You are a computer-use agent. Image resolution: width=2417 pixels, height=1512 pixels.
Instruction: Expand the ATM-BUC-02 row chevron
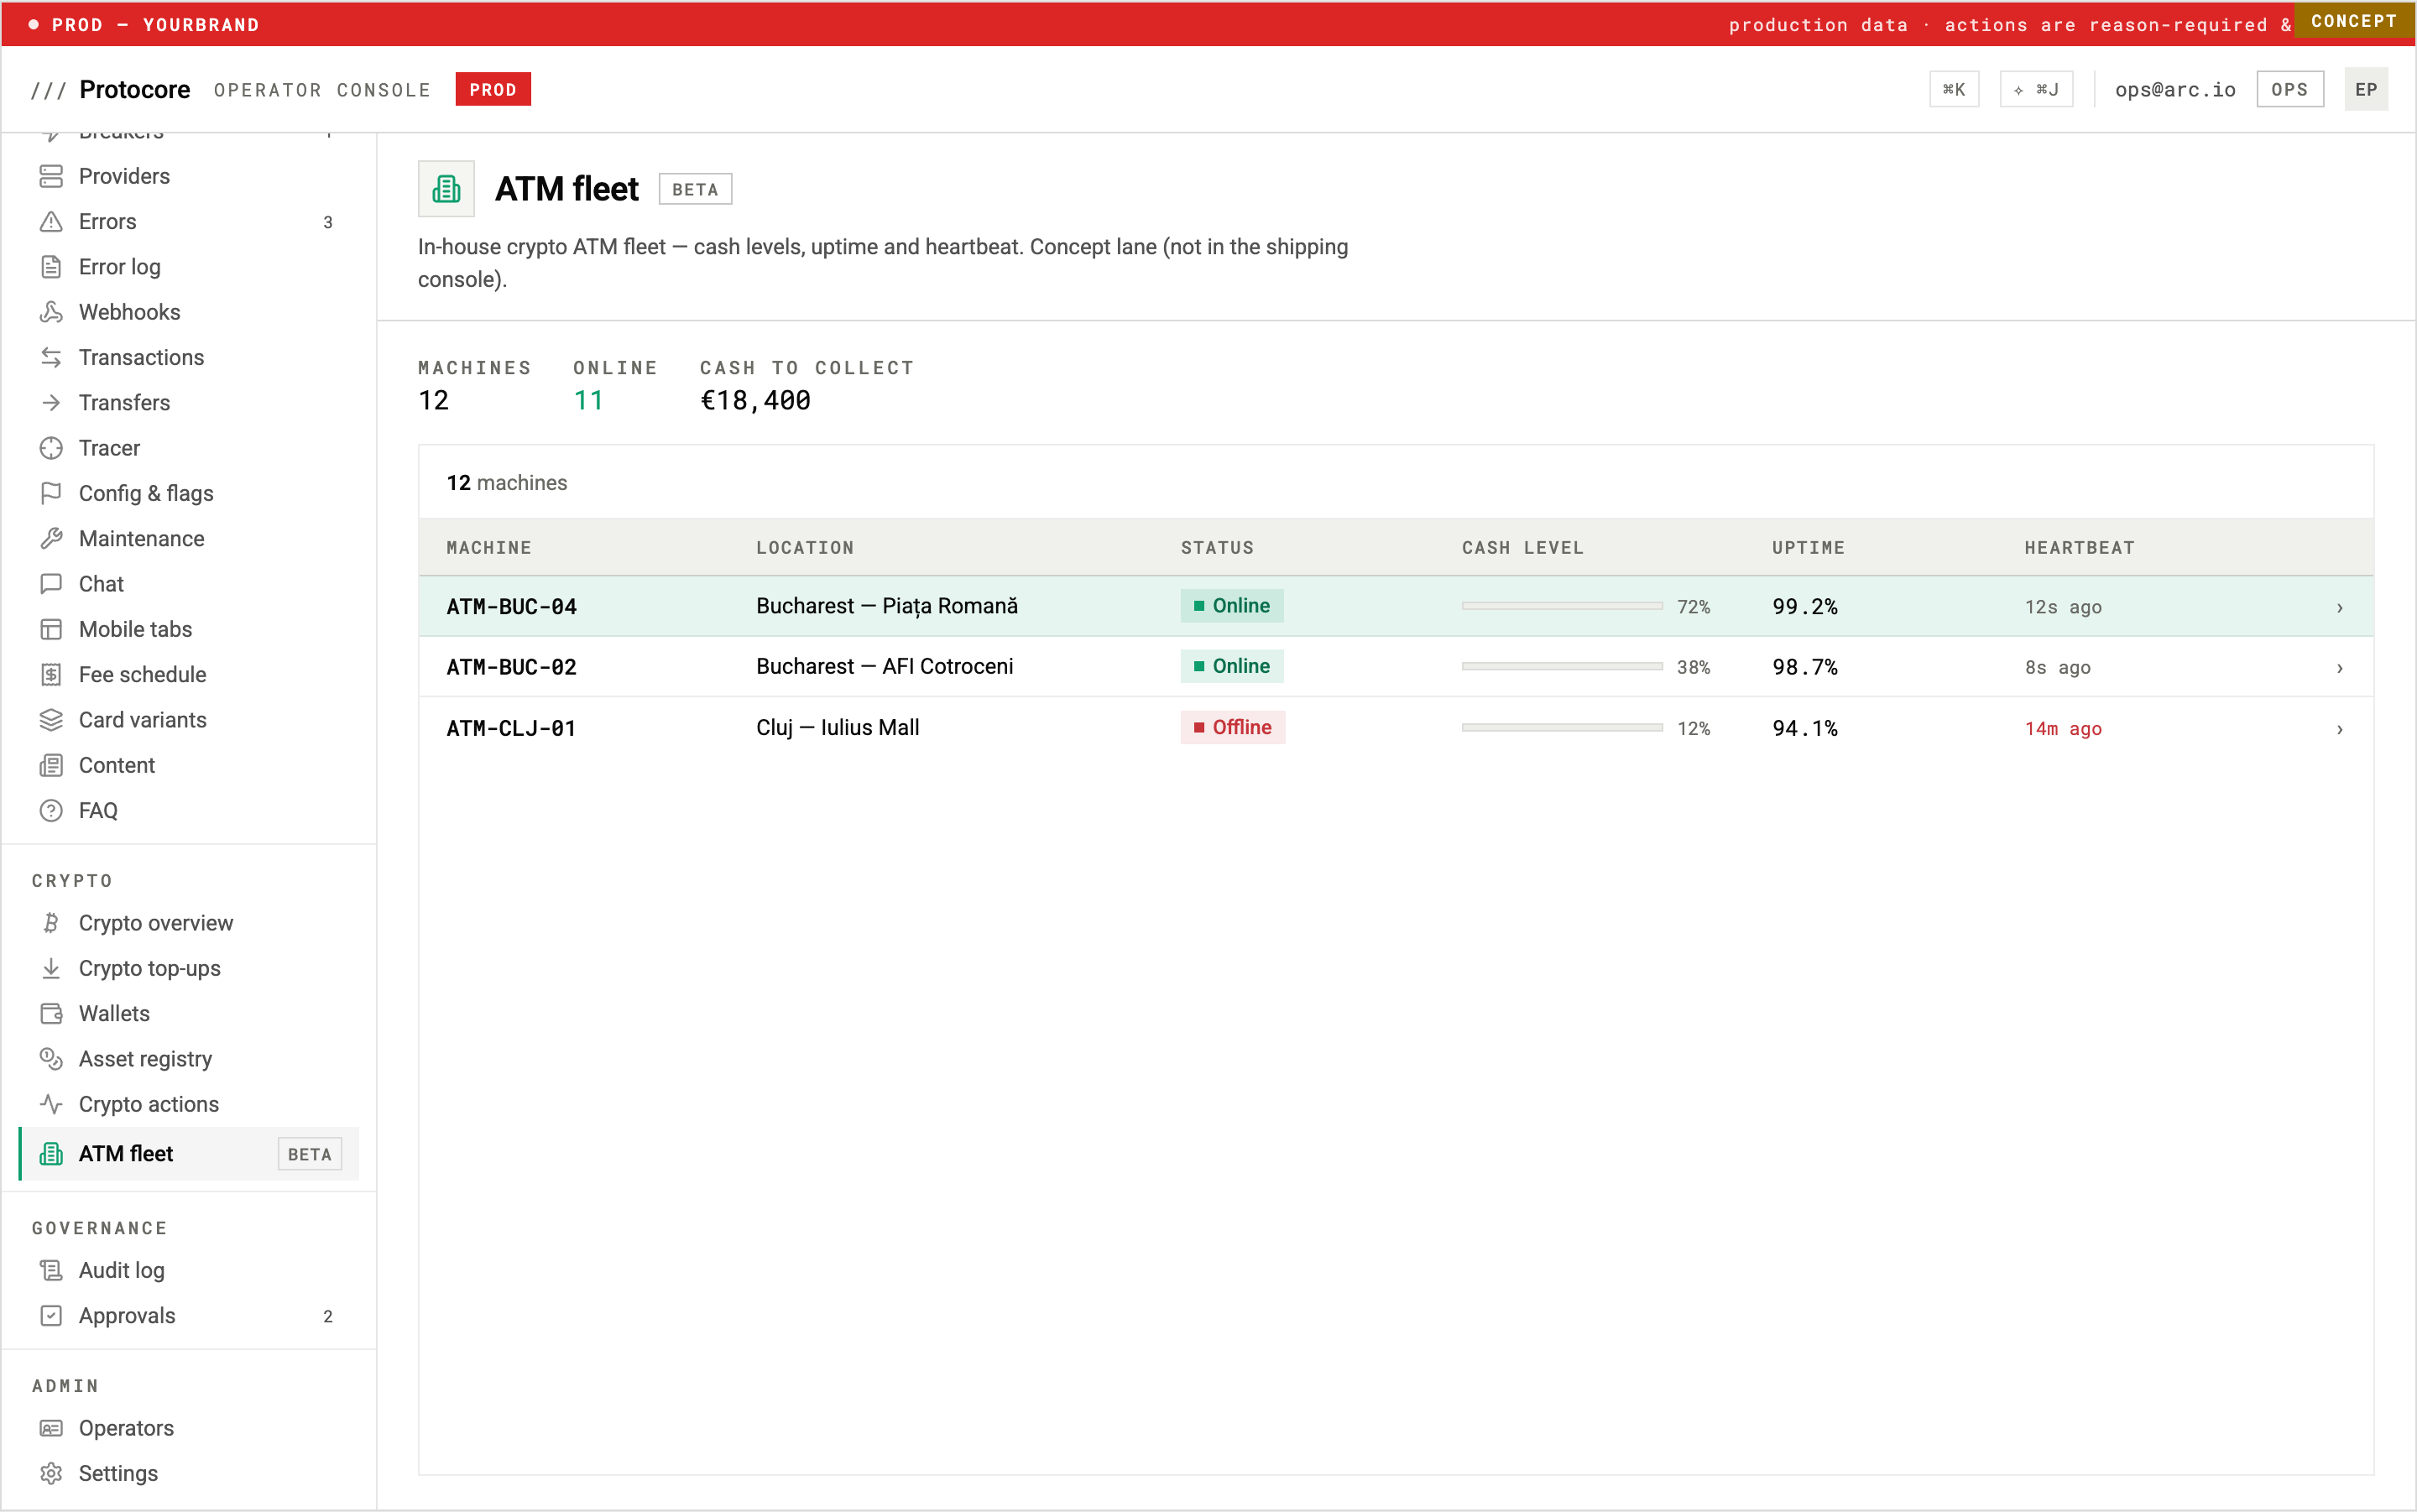pyautogui.click(x=2340, y=668)
